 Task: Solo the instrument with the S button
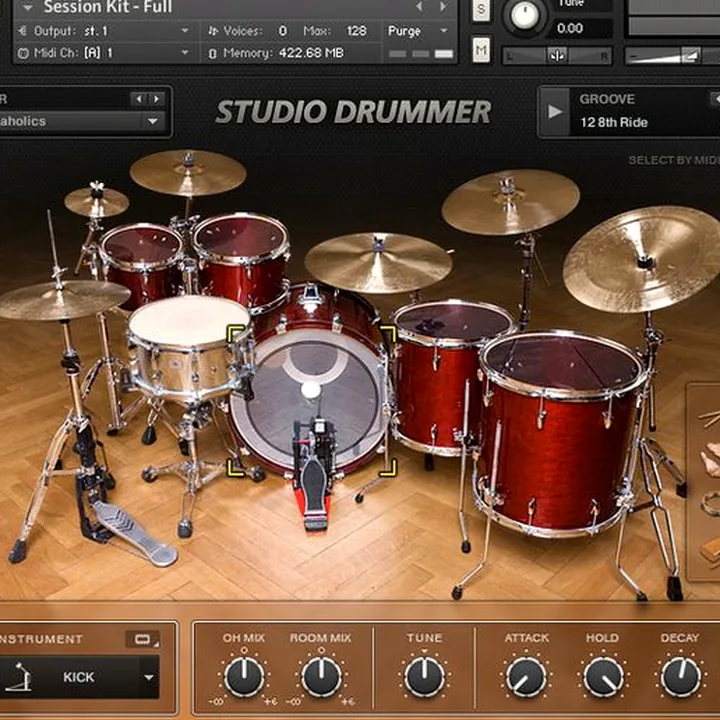(x=481, y=10)
